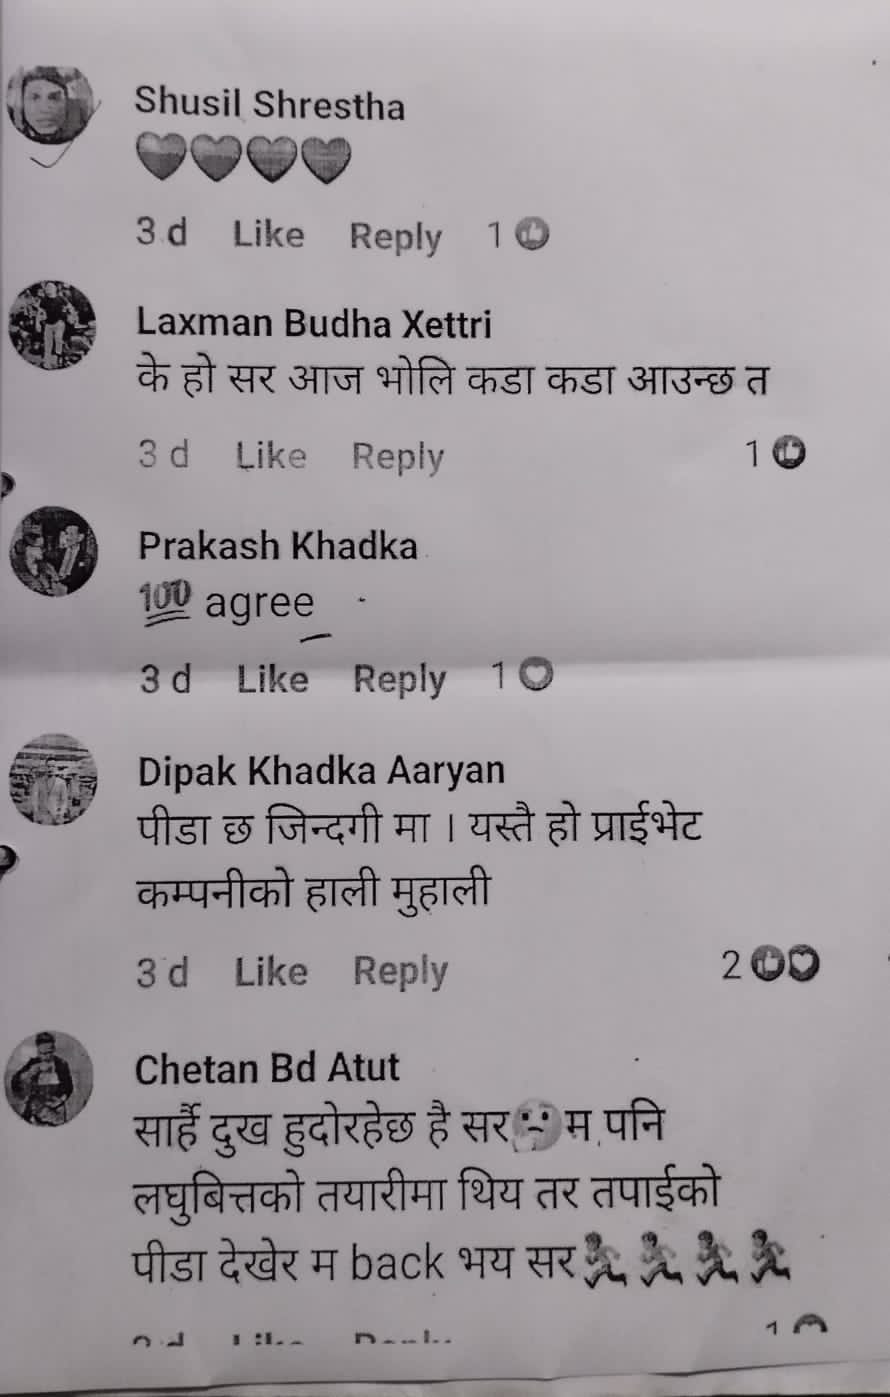
Task: Open Prakash Khadka's profile name link
Action: tap(278, 546)
